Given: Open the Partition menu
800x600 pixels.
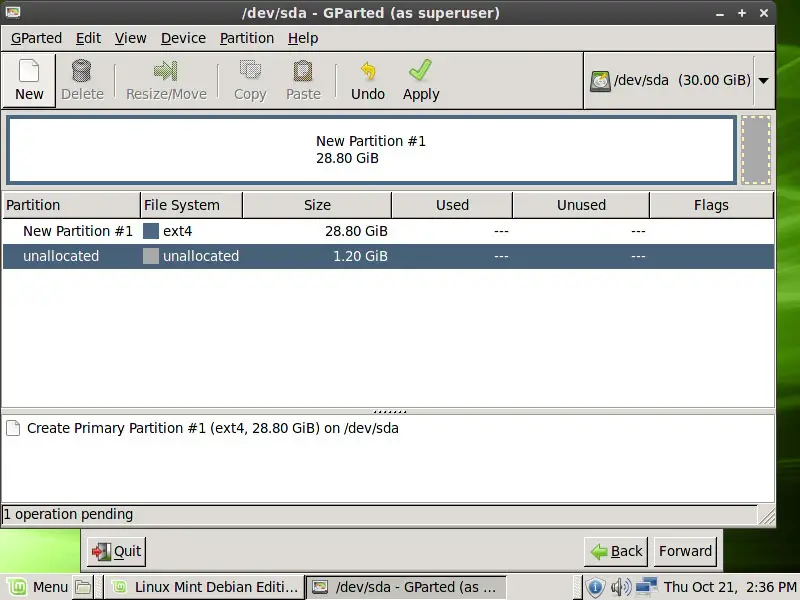Looking at the screenshot, I should pos(246,38).
